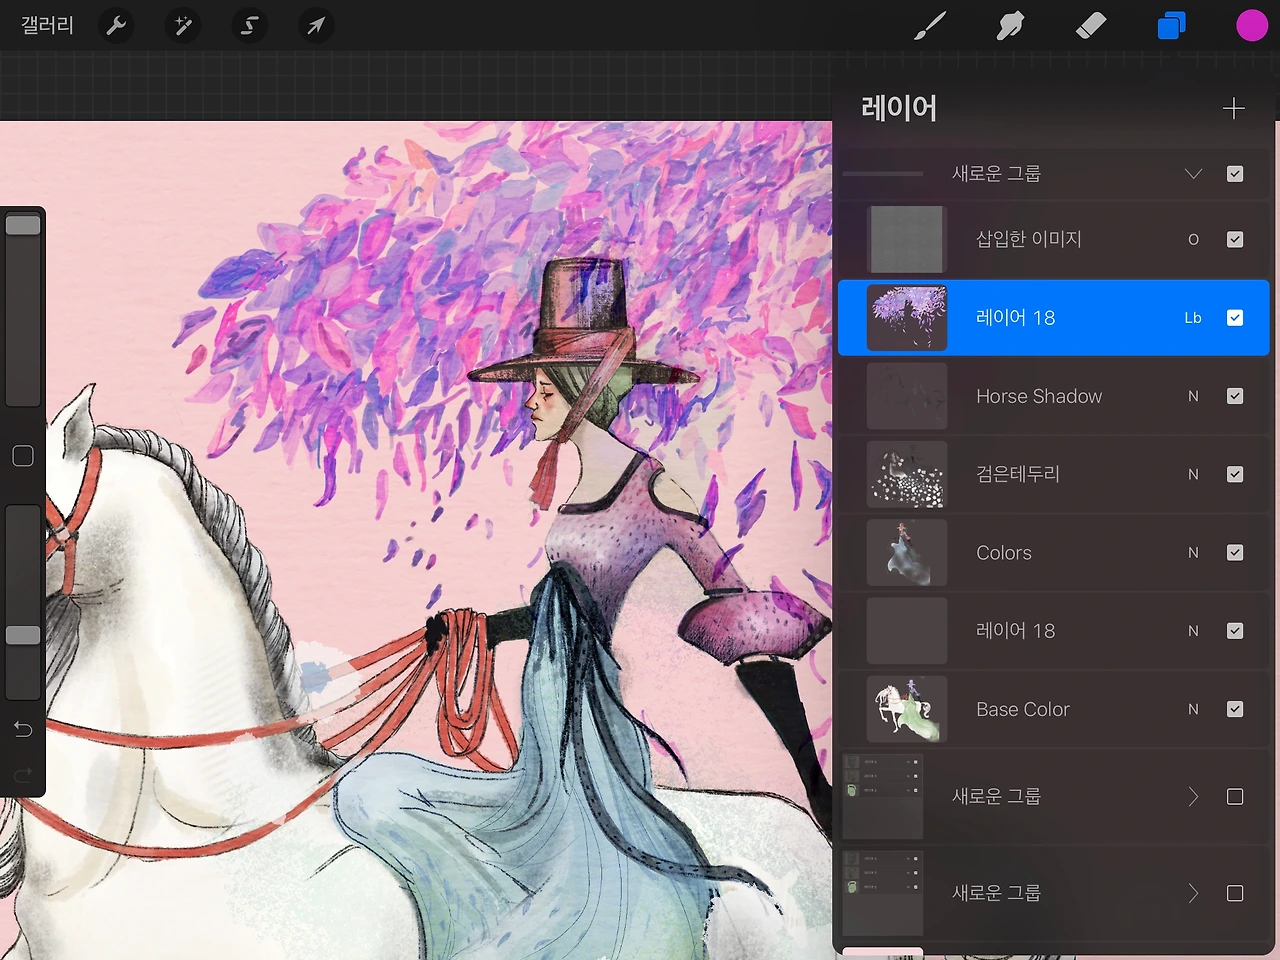Add a new layer with plus icon

coord(1234,108)
